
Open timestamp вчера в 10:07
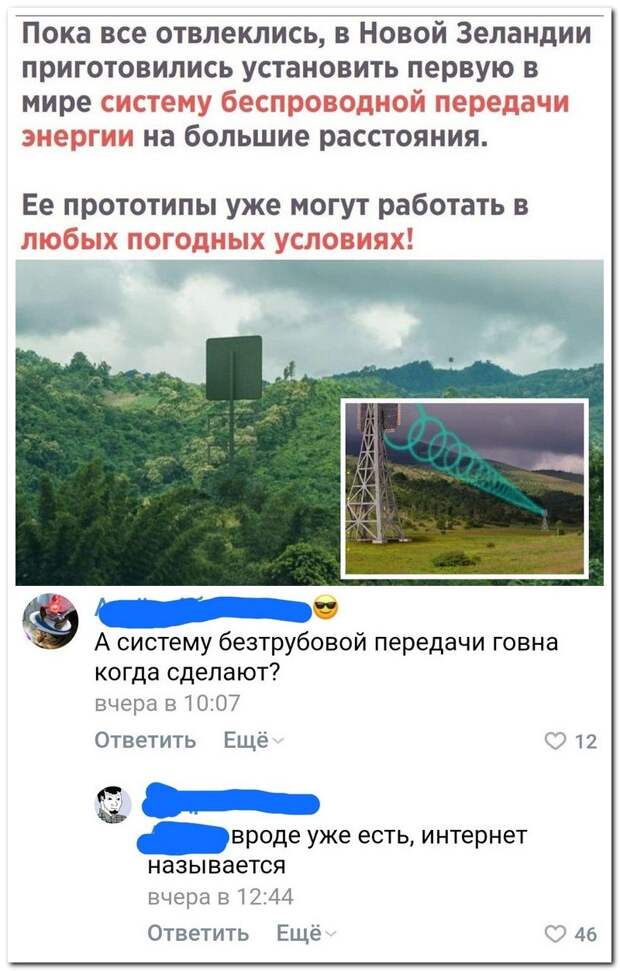167,704
